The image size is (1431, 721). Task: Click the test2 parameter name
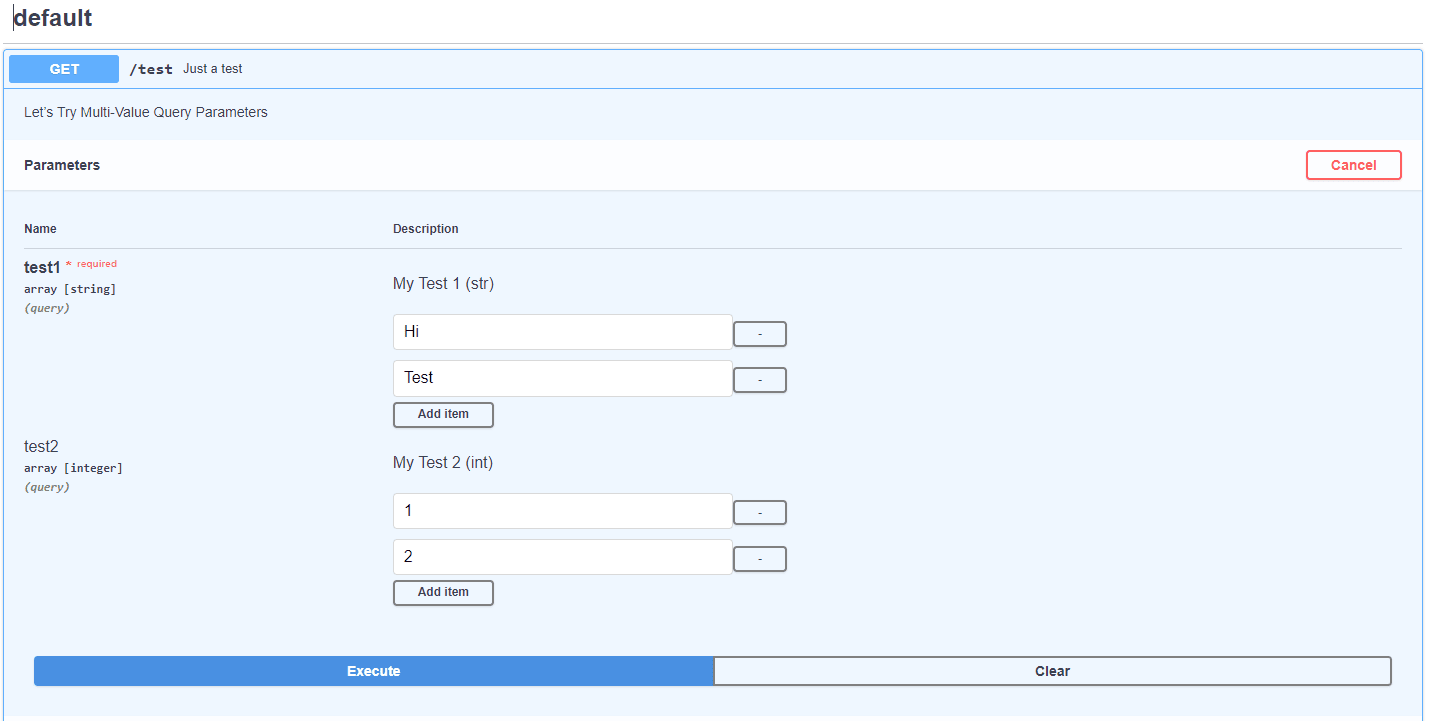click(41, 446)
